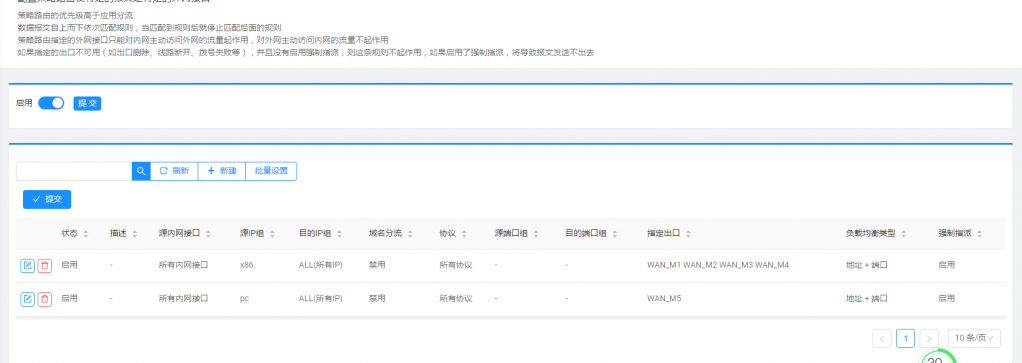
Task: Sort by 强制指派 column arrows
Action: [x=979, y=233]
